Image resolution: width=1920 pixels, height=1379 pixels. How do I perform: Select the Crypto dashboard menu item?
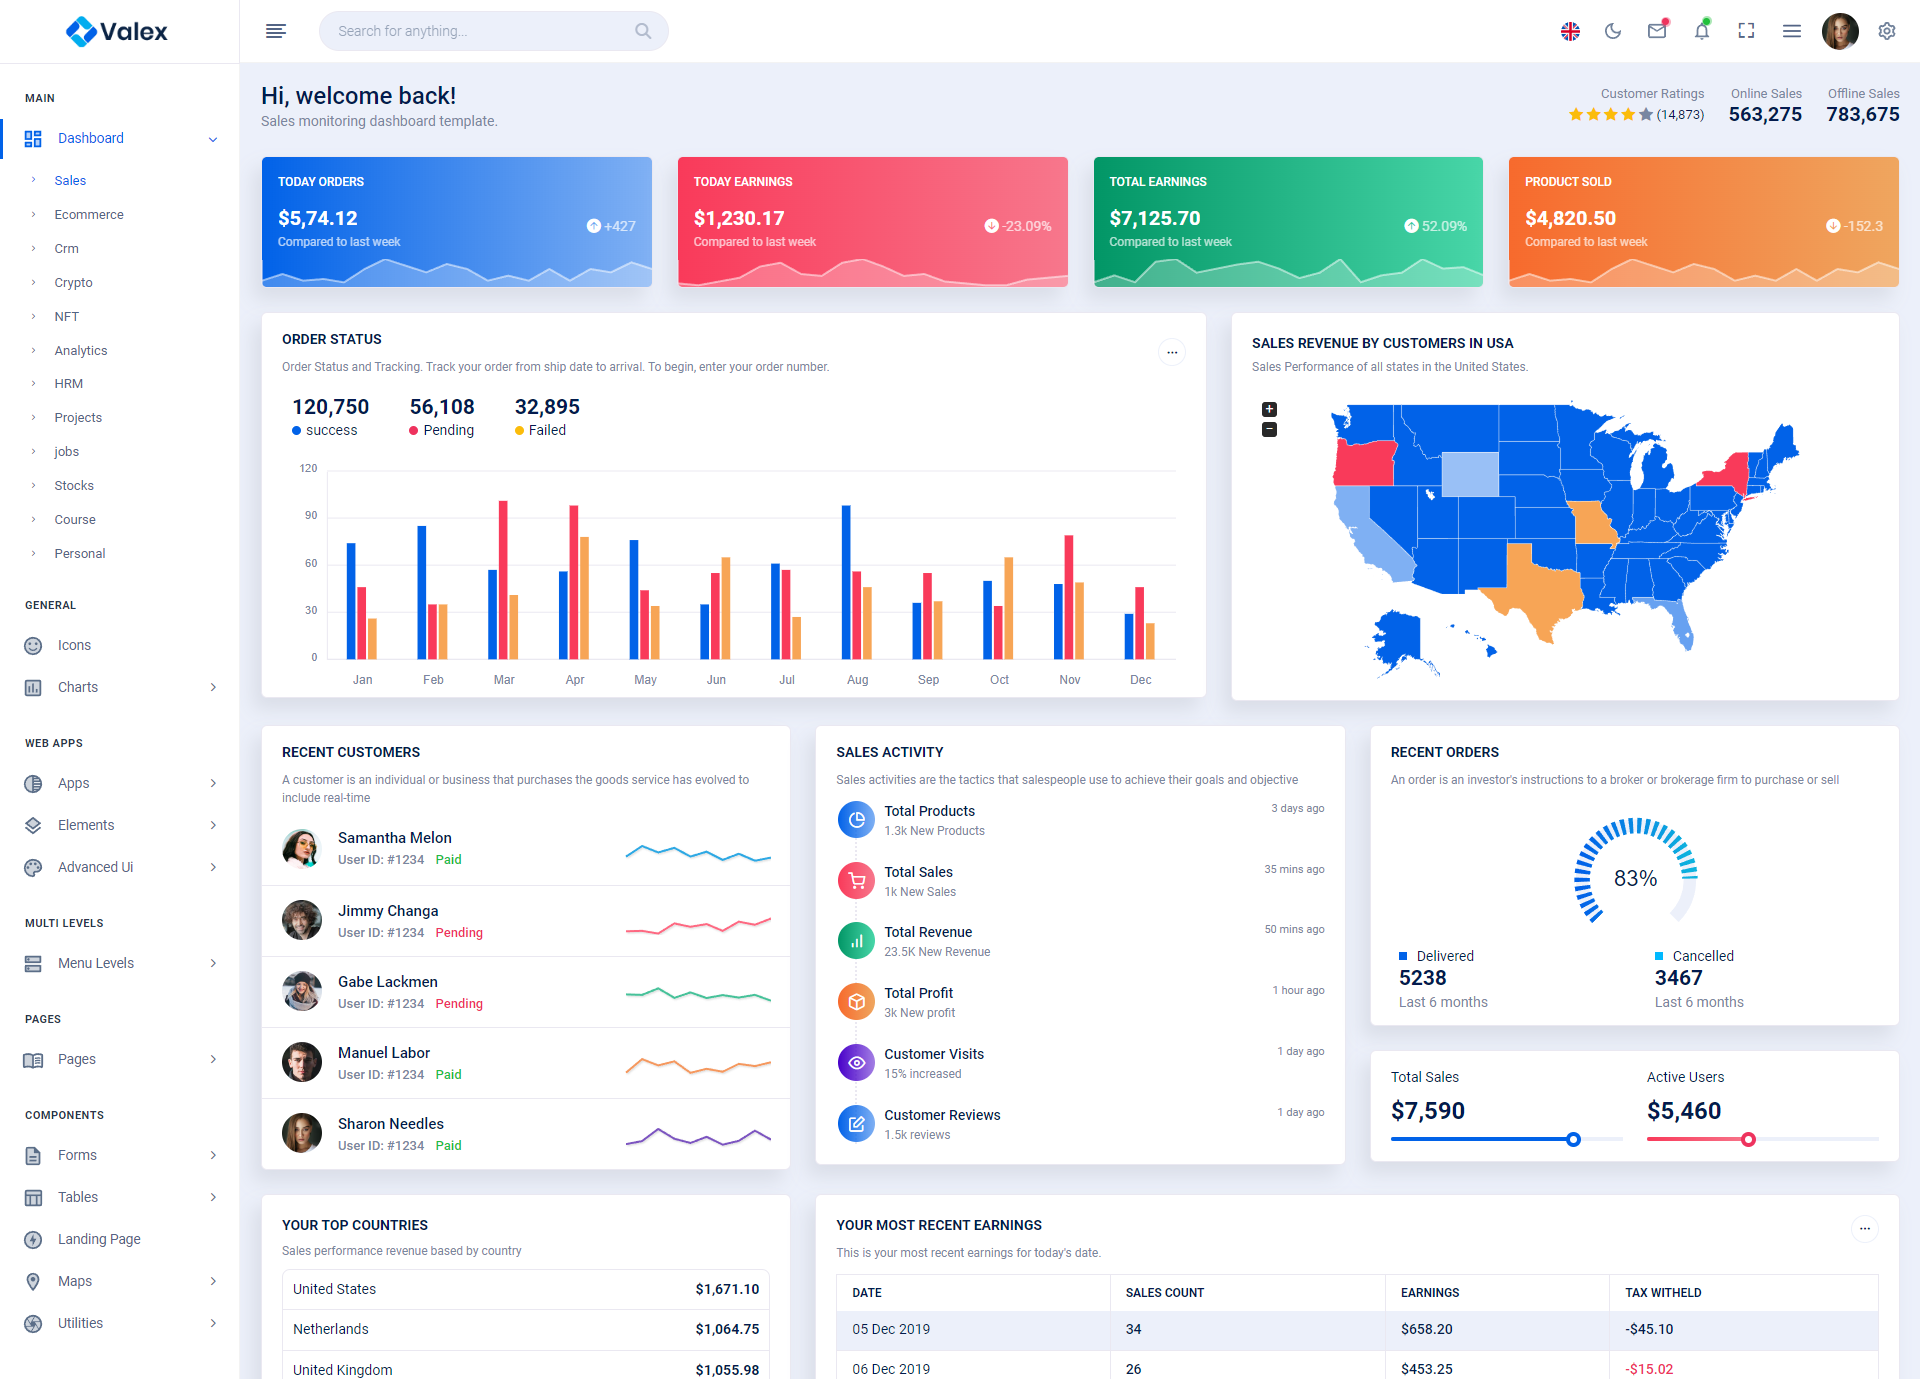tap(73, 282)
